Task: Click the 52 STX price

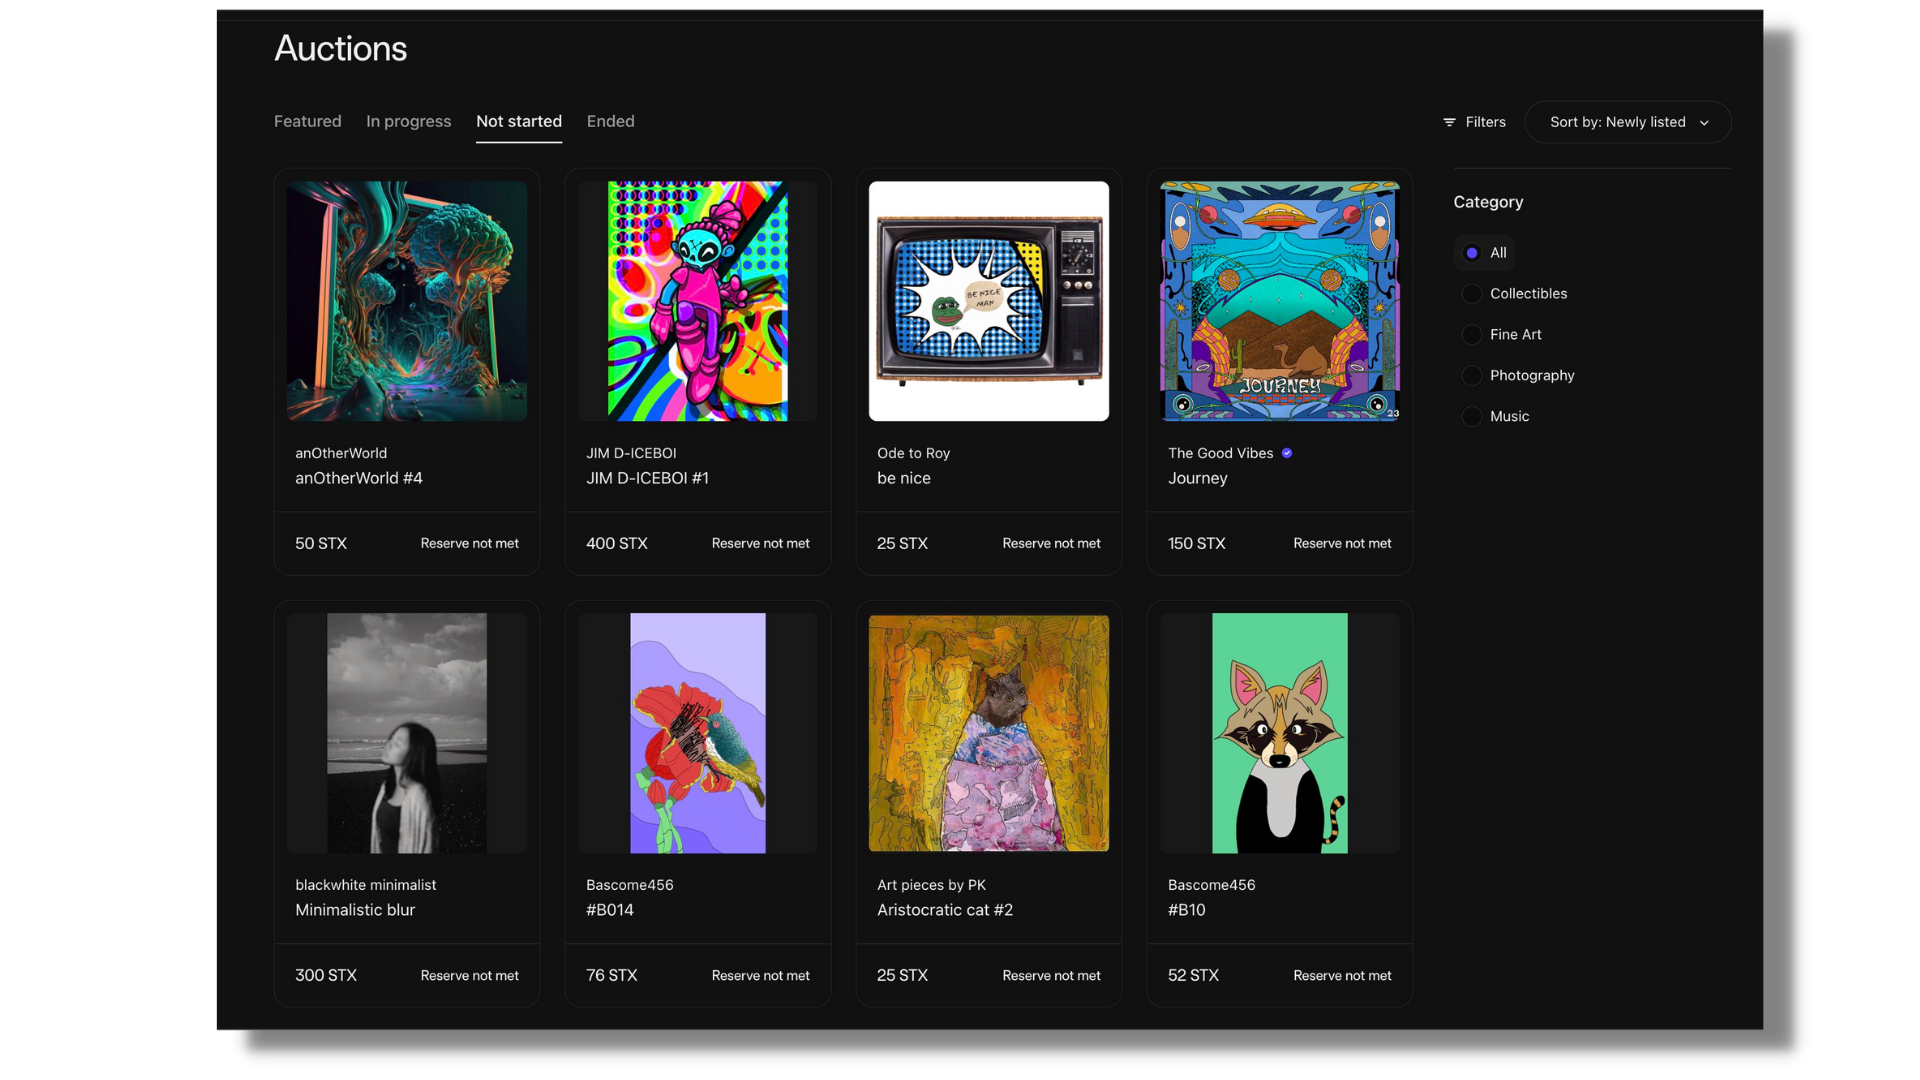Action: [1194, 975]
